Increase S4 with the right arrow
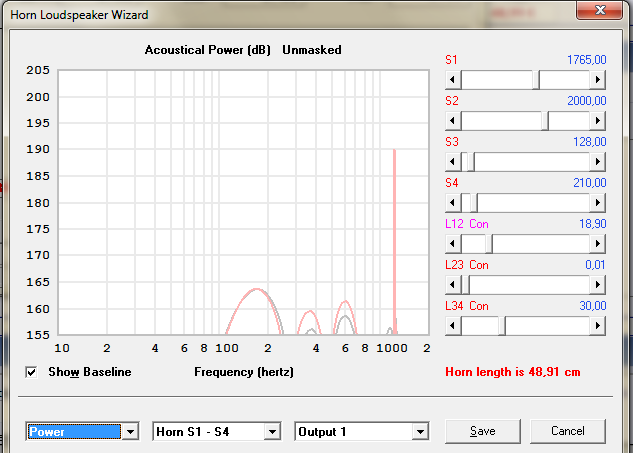Screen dimensions: 633x453 [x=597, y=203]
